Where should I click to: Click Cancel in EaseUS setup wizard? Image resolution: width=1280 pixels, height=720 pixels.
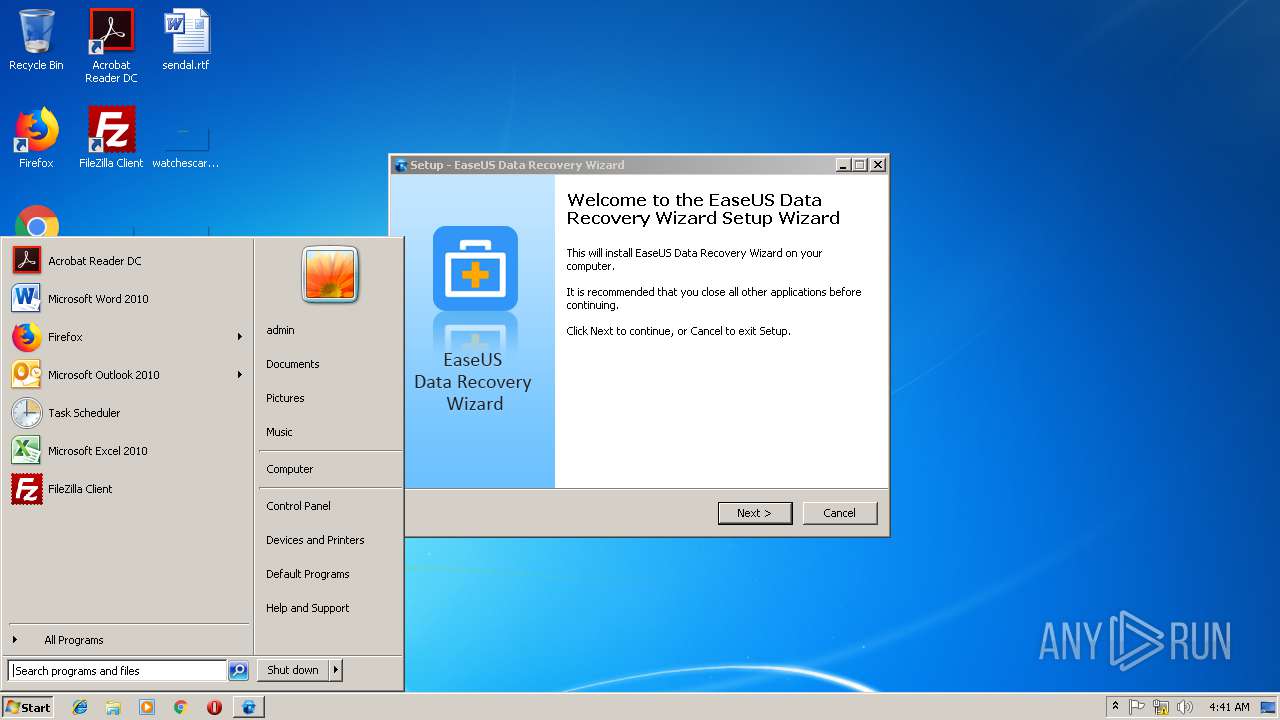coord(840,513)
